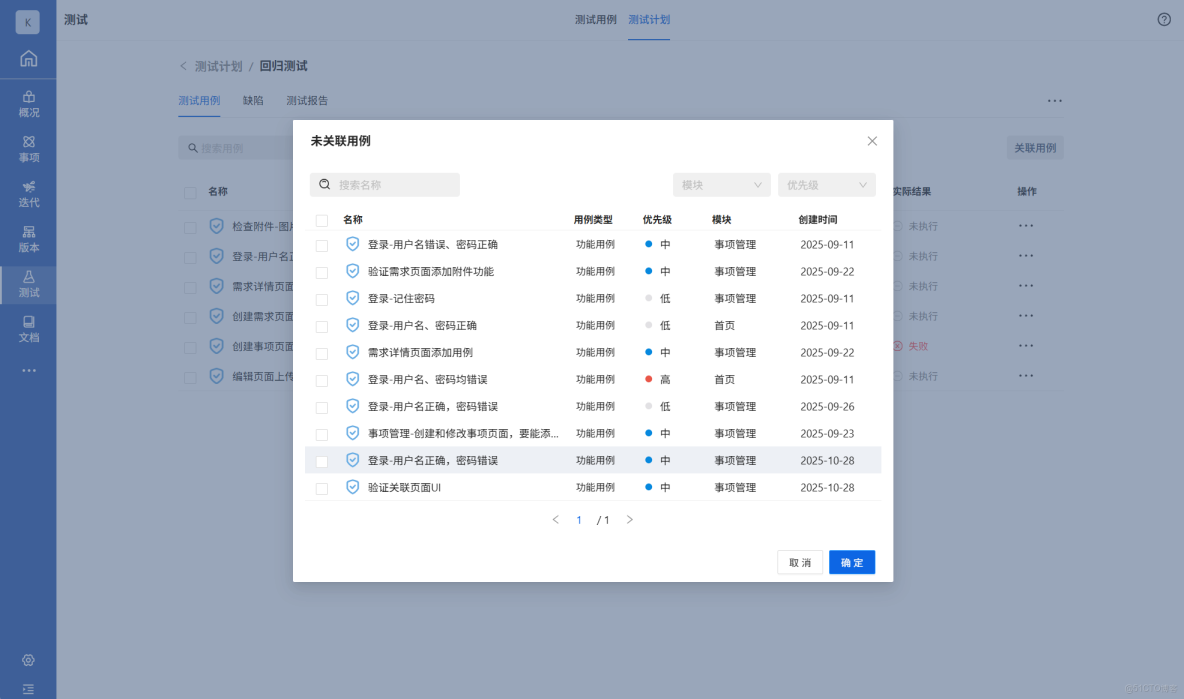Expand the sidebar more options ellipsis
Screen dimensions: 1184x699
point(28,370)
